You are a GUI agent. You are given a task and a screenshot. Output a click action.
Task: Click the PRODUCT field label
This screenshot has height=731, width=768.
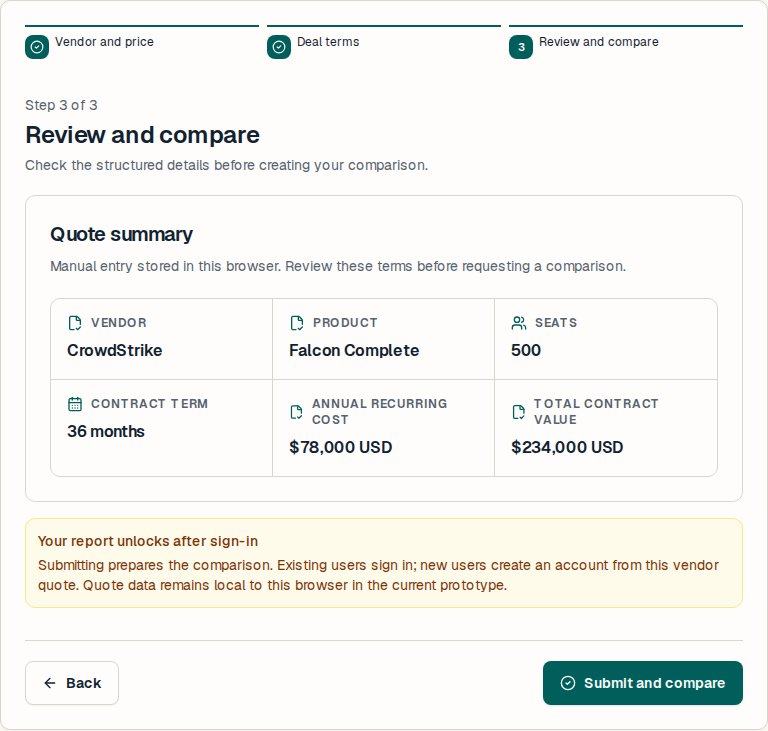tap(345, 323)
